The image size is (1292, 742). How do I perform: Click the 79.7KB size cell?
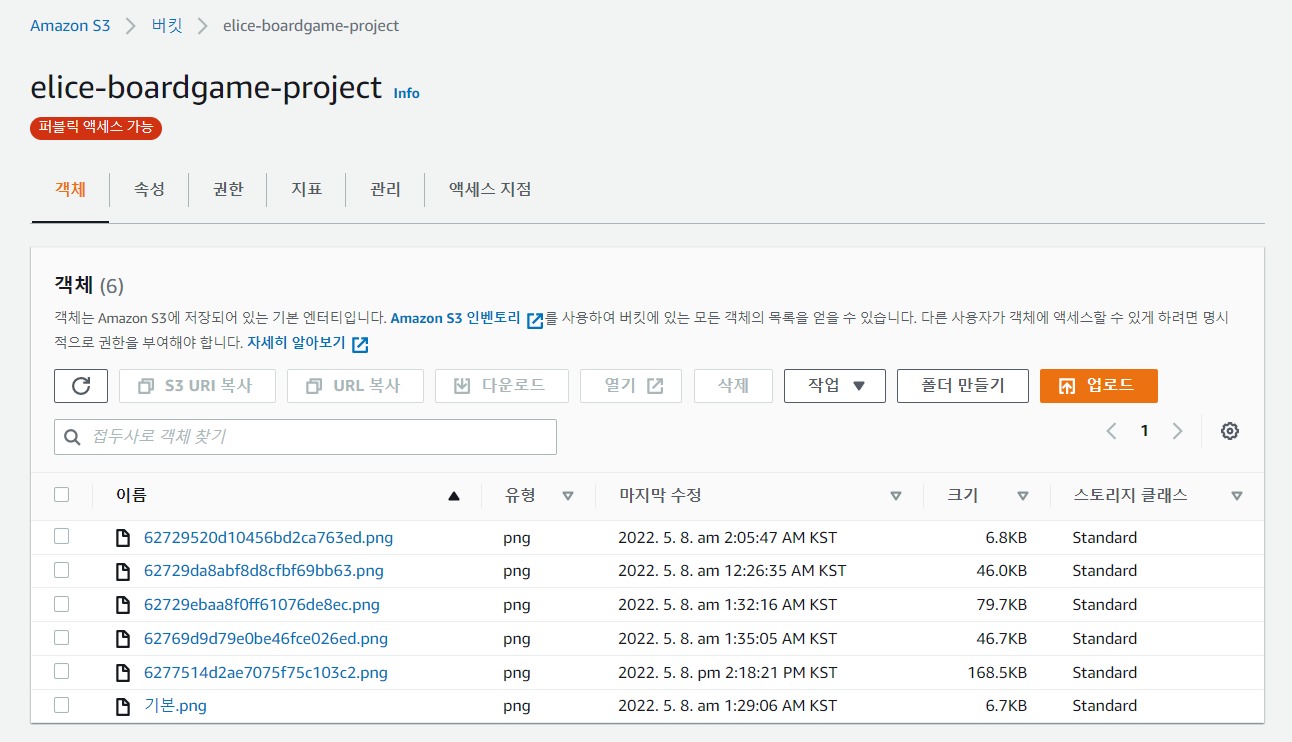1002,605
